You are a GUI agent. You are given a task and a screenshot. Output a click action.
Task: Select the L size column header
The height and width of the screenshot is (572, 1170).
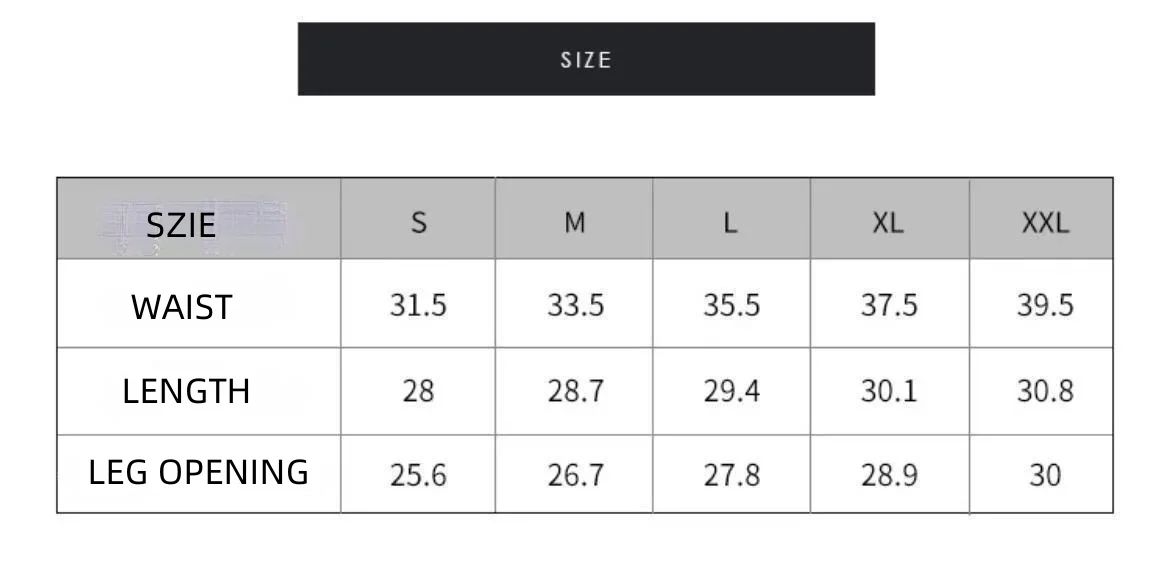coord(731,222)
